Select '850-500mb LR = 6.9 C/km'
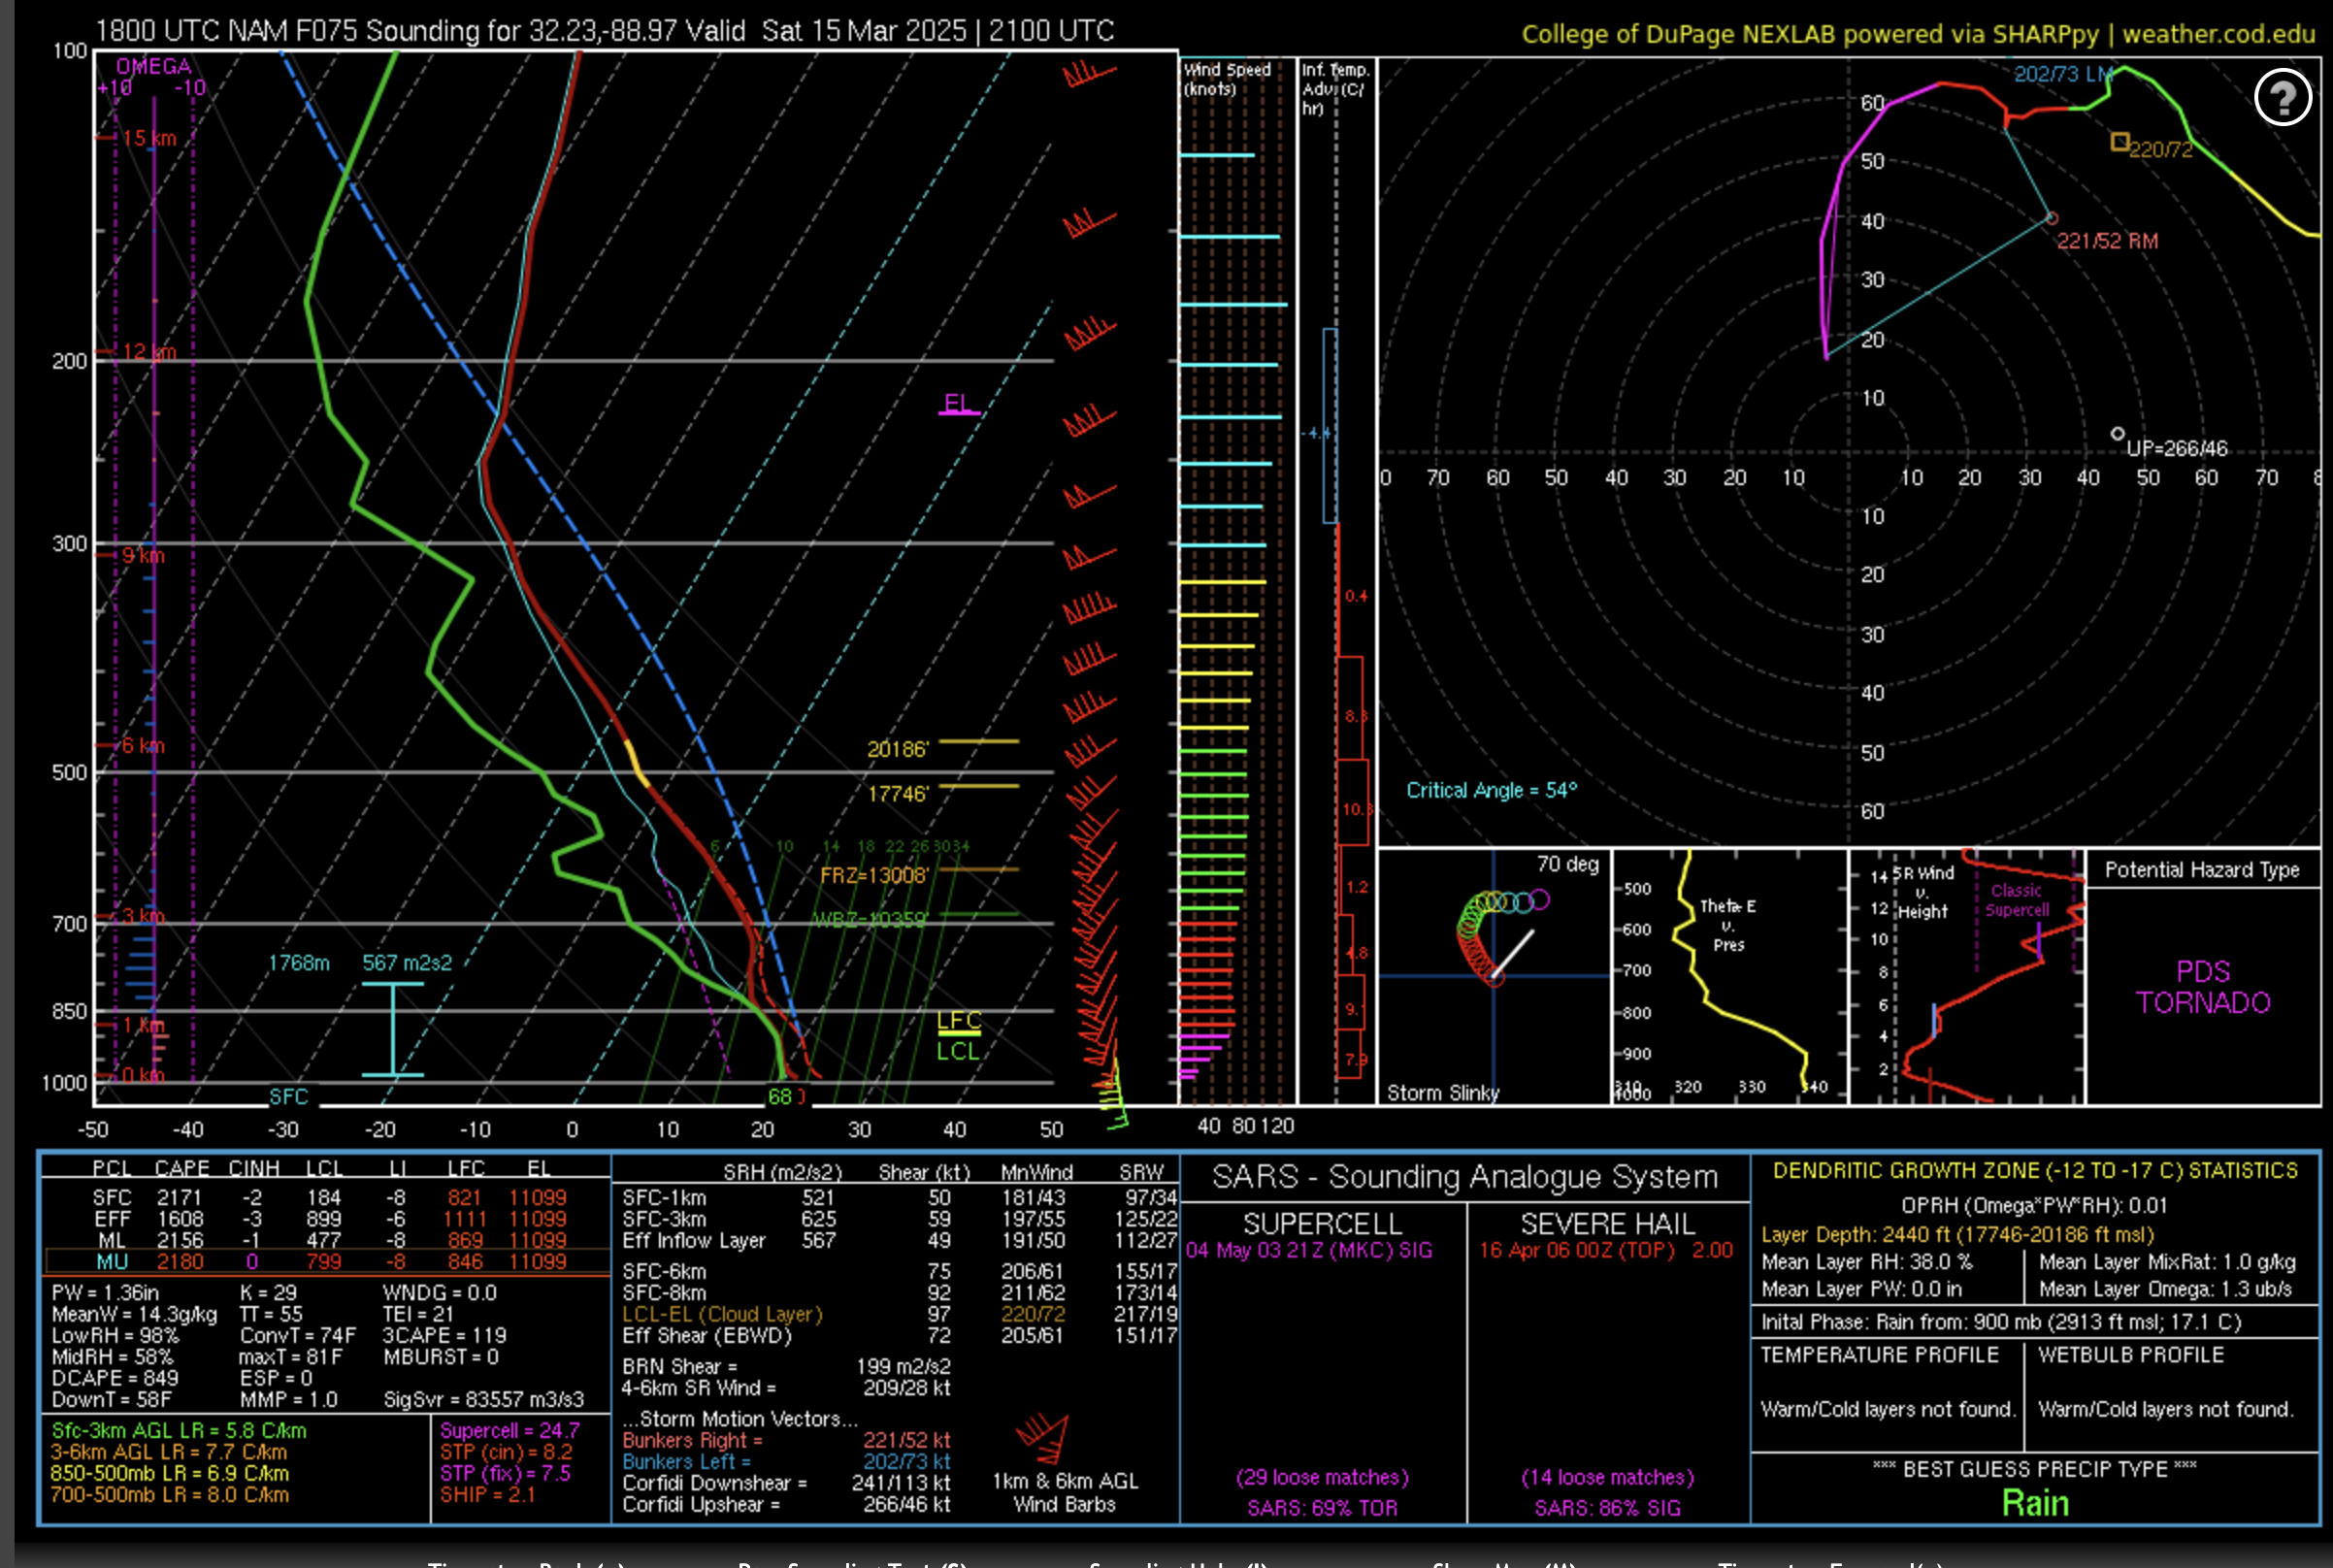Screen dimensions: 2333x1568 pos(170,1473)
